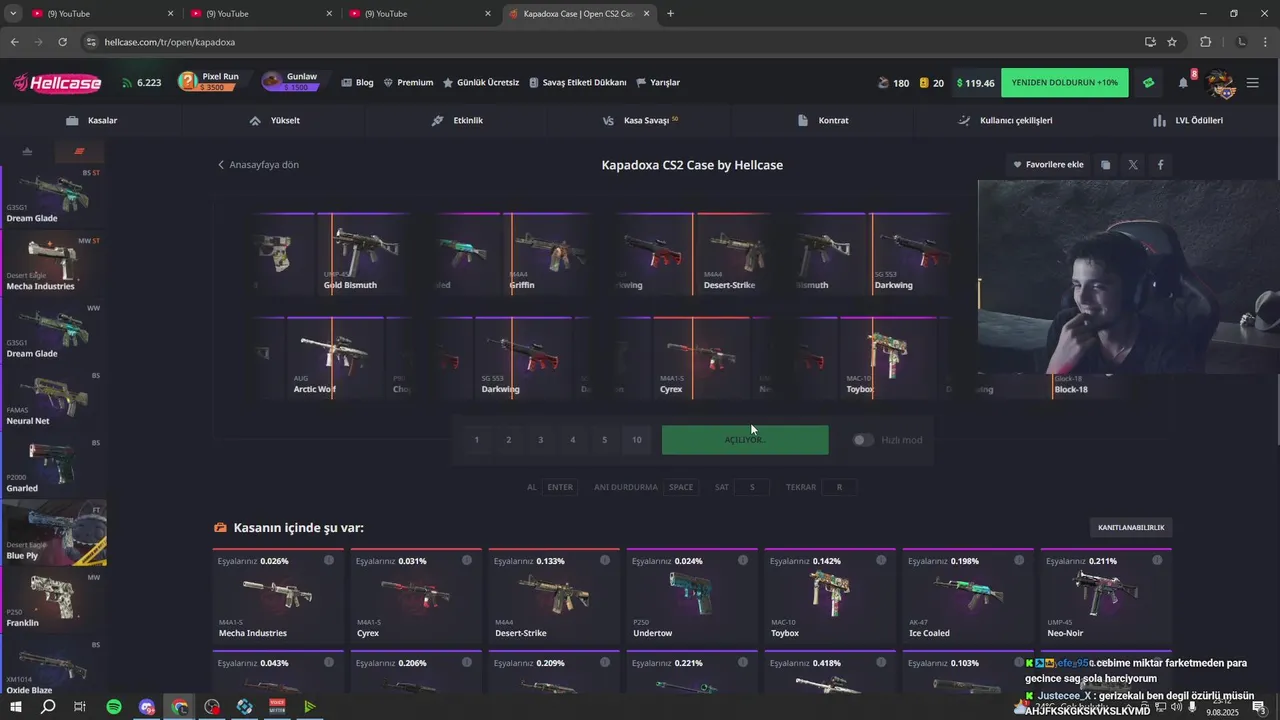Select case count 5
Screen dimensions: 1280x720
[604, 440]
